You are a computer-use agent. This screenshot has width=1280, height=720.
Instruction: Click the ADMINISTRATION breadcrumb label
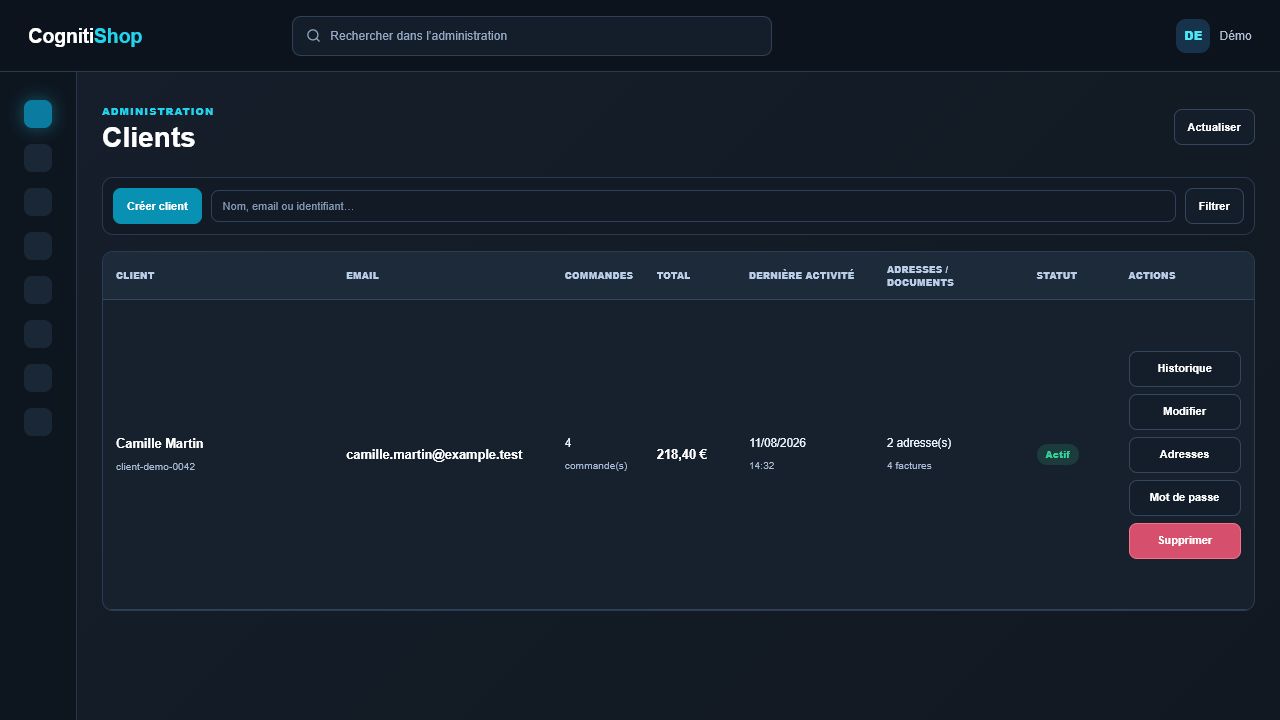tap(158, 112)
